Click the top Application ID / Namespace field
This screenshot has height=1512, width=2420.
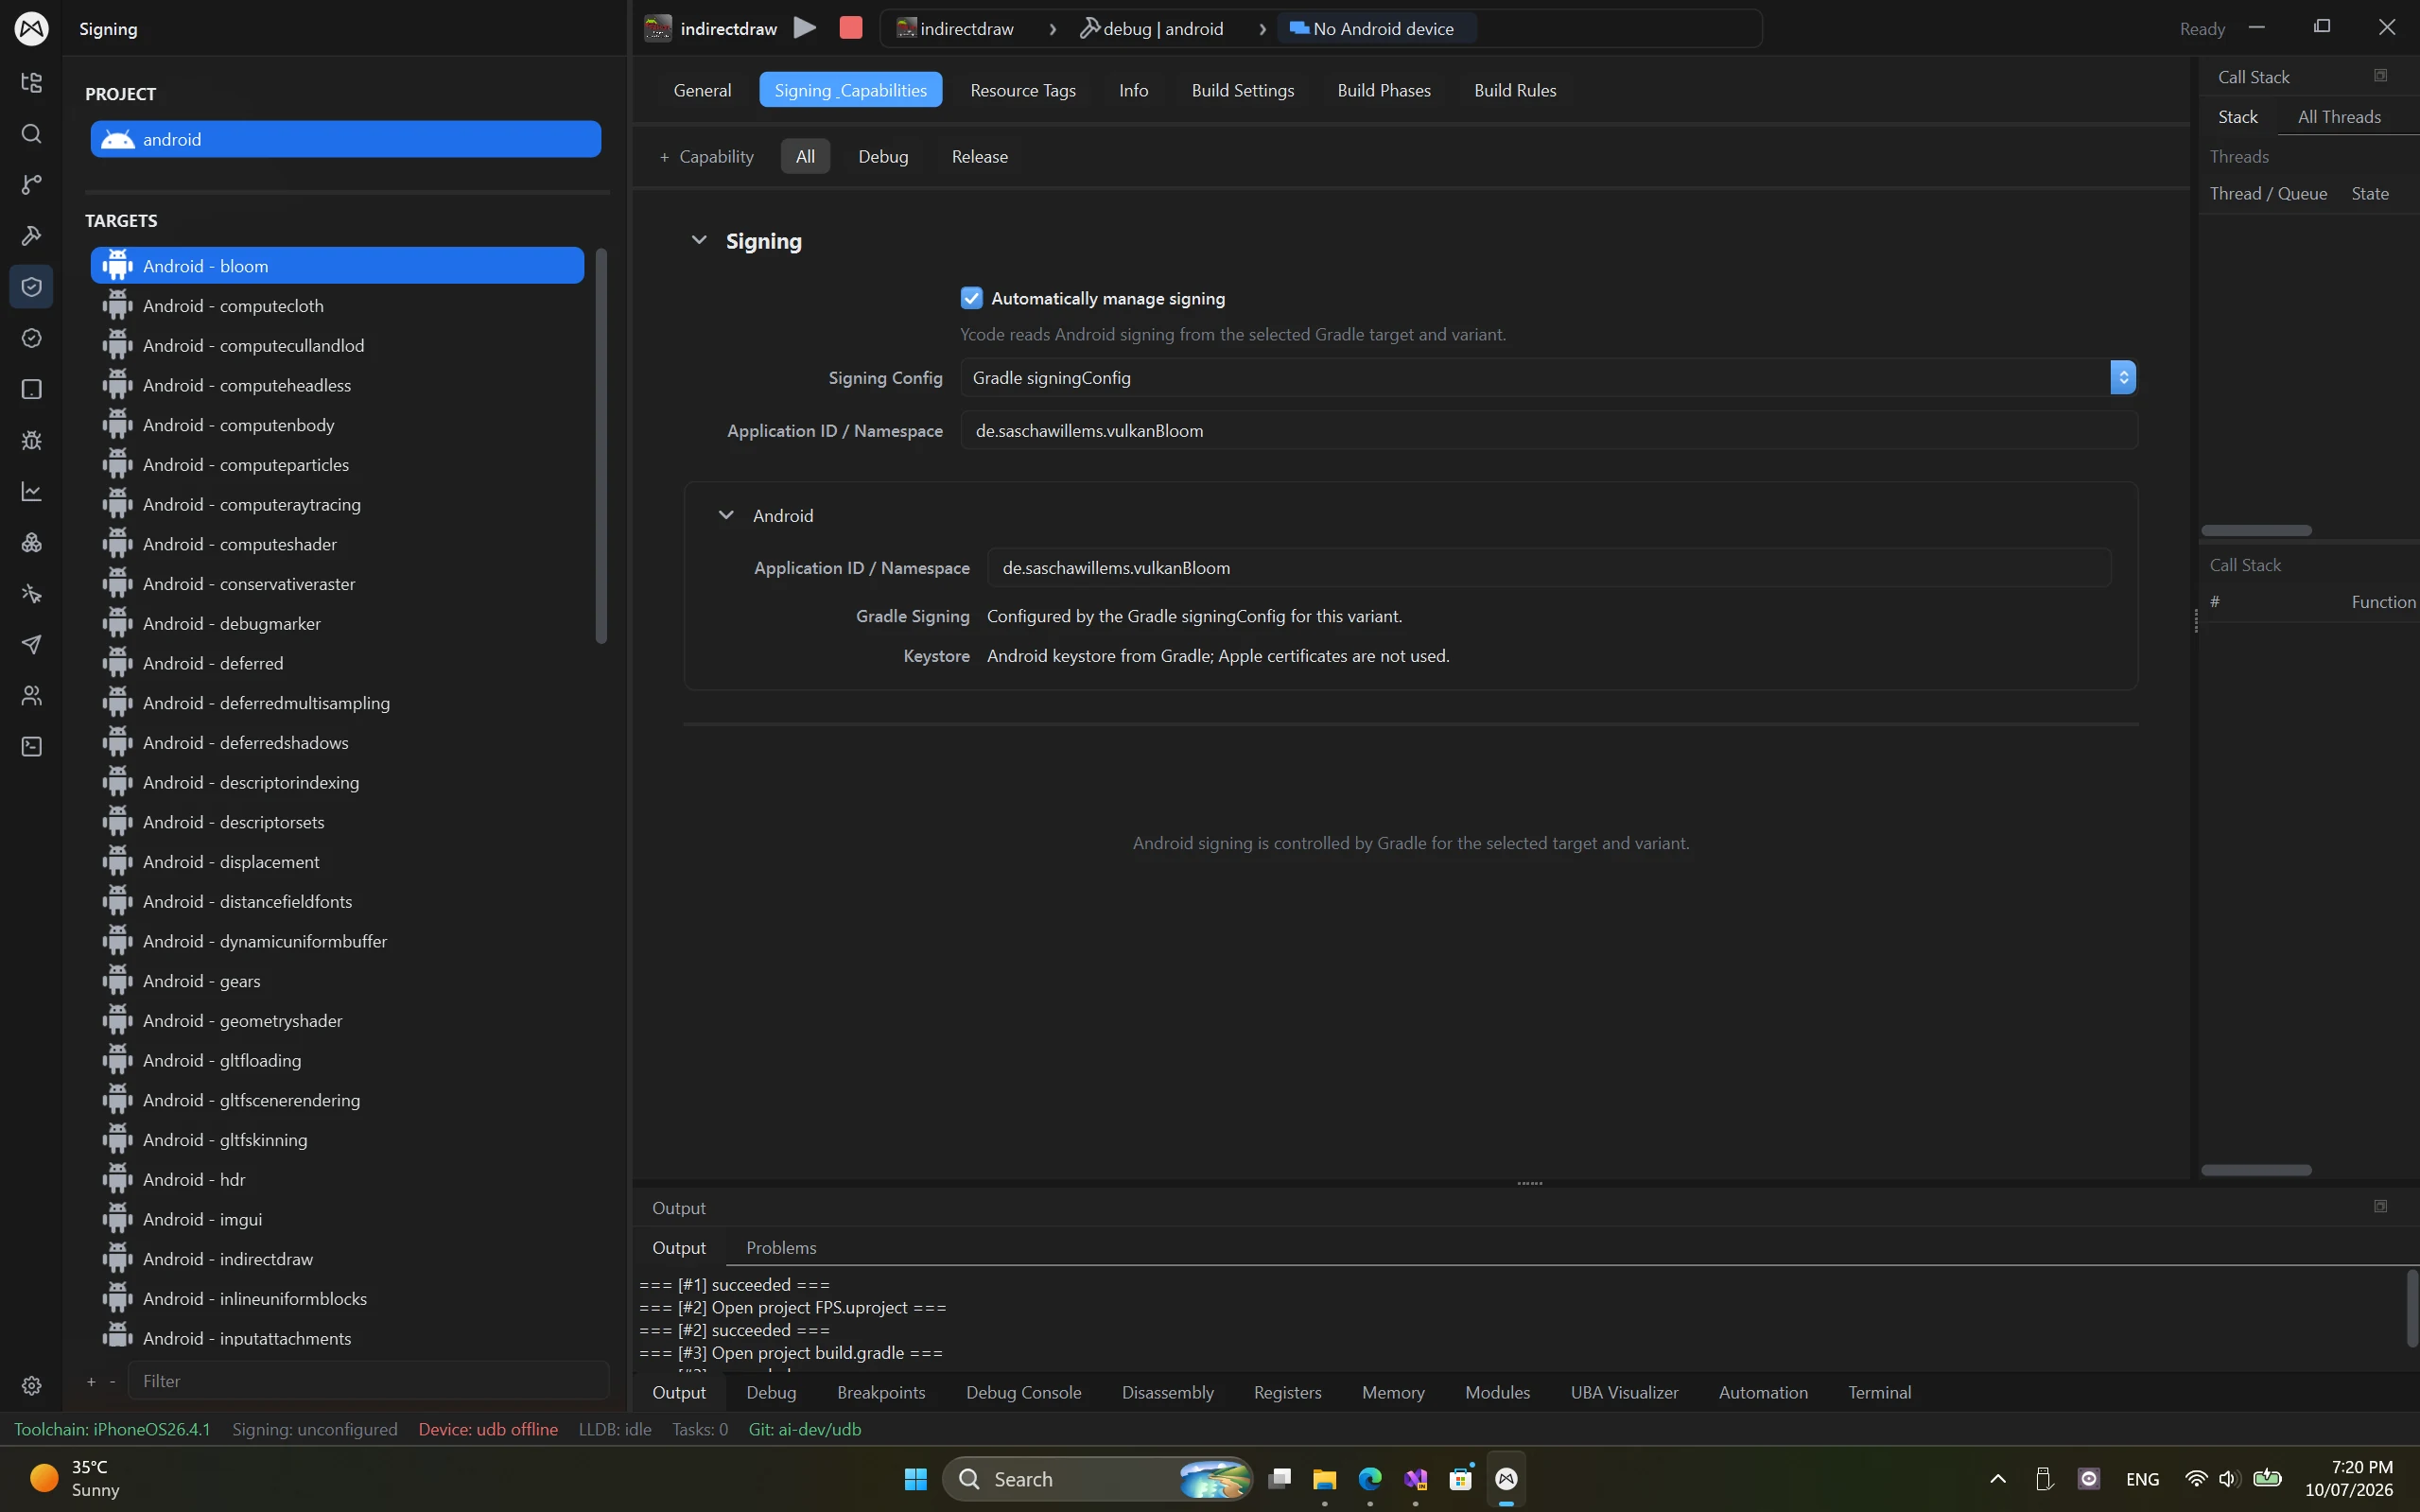coord(1548,431)
